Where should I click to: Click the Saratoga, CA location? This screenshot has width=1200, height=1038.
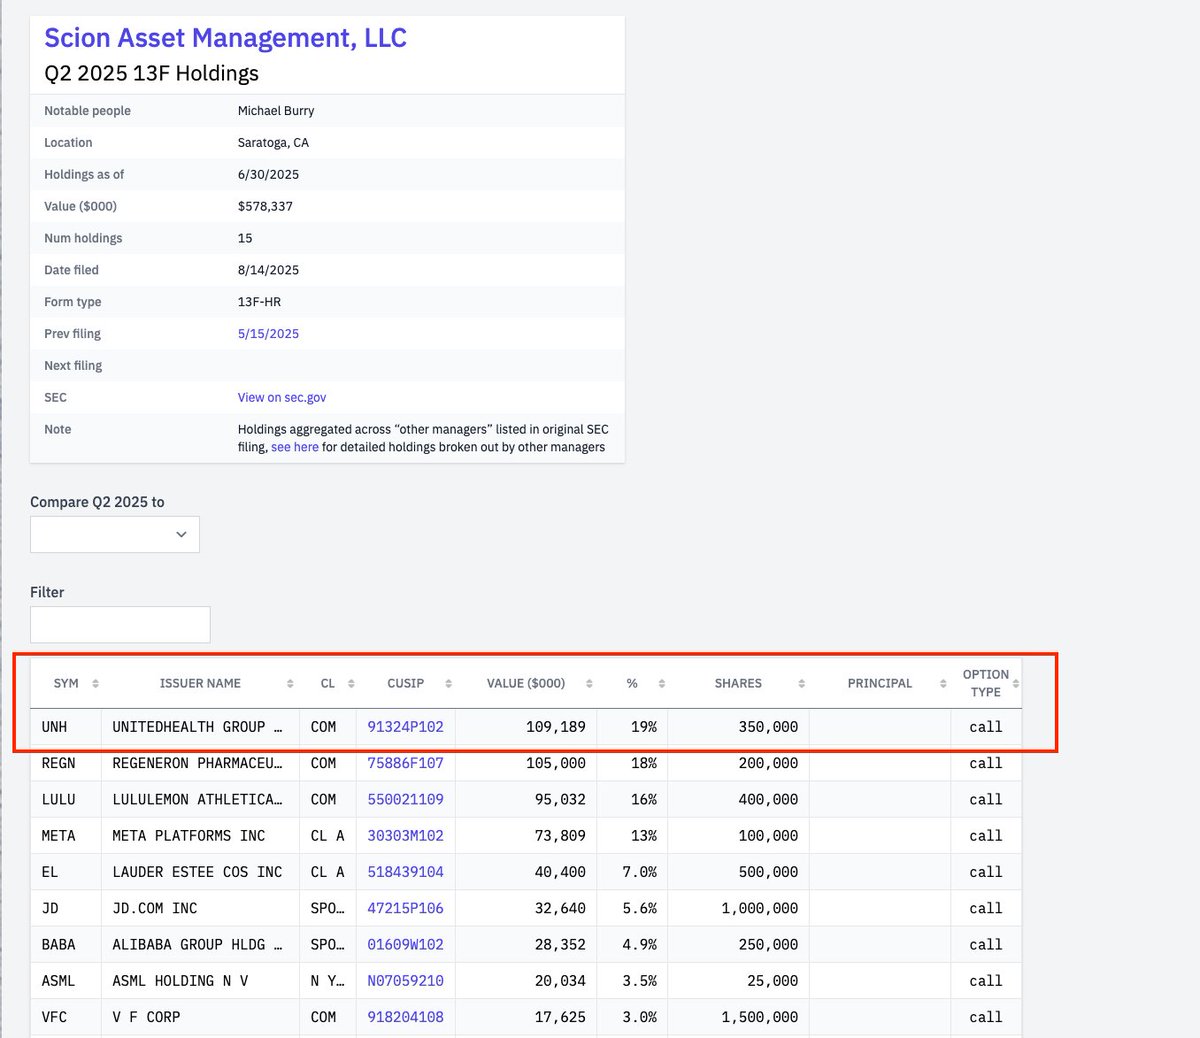coord(273,143)
